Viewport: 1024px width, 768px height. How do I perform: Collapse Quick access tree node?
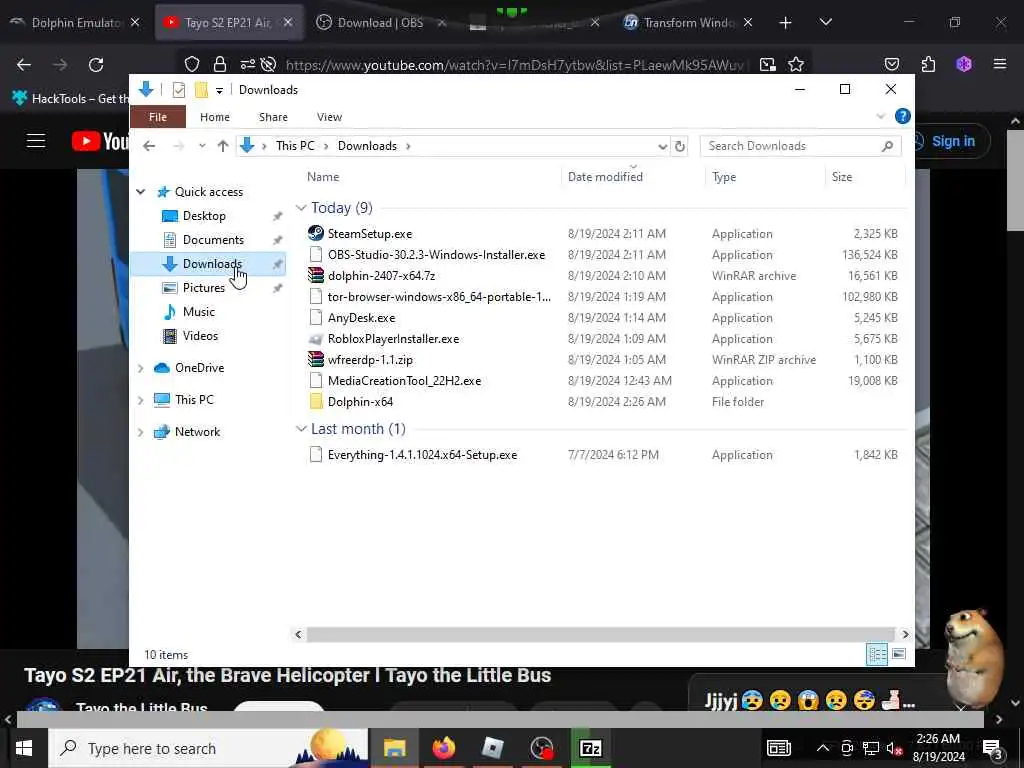pos(140,191)
